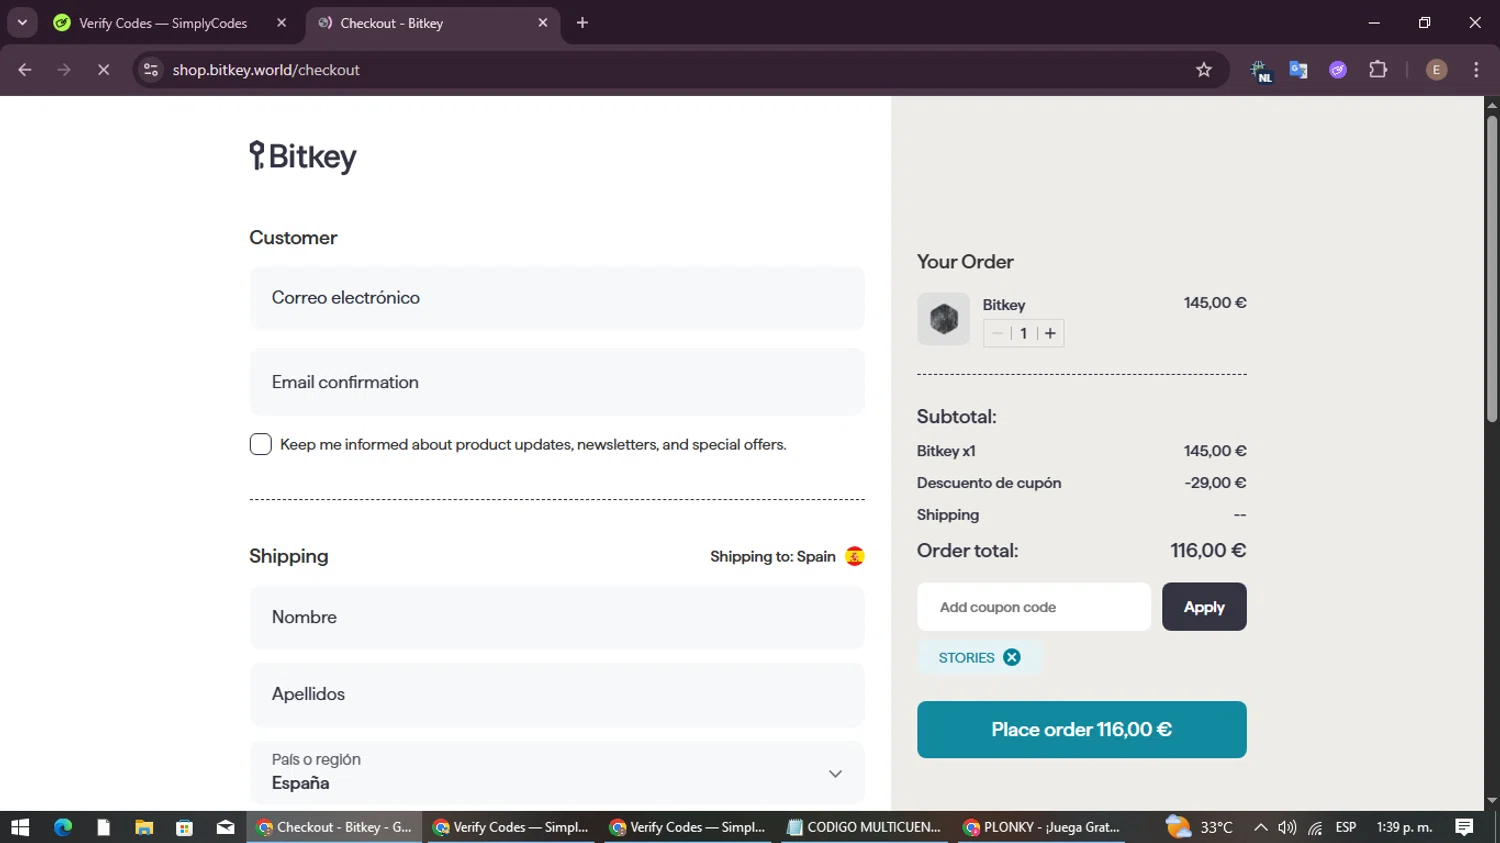Click the Email confirmation field
The width and height of the screenshot is (1500, 843).
click(557, 382)
